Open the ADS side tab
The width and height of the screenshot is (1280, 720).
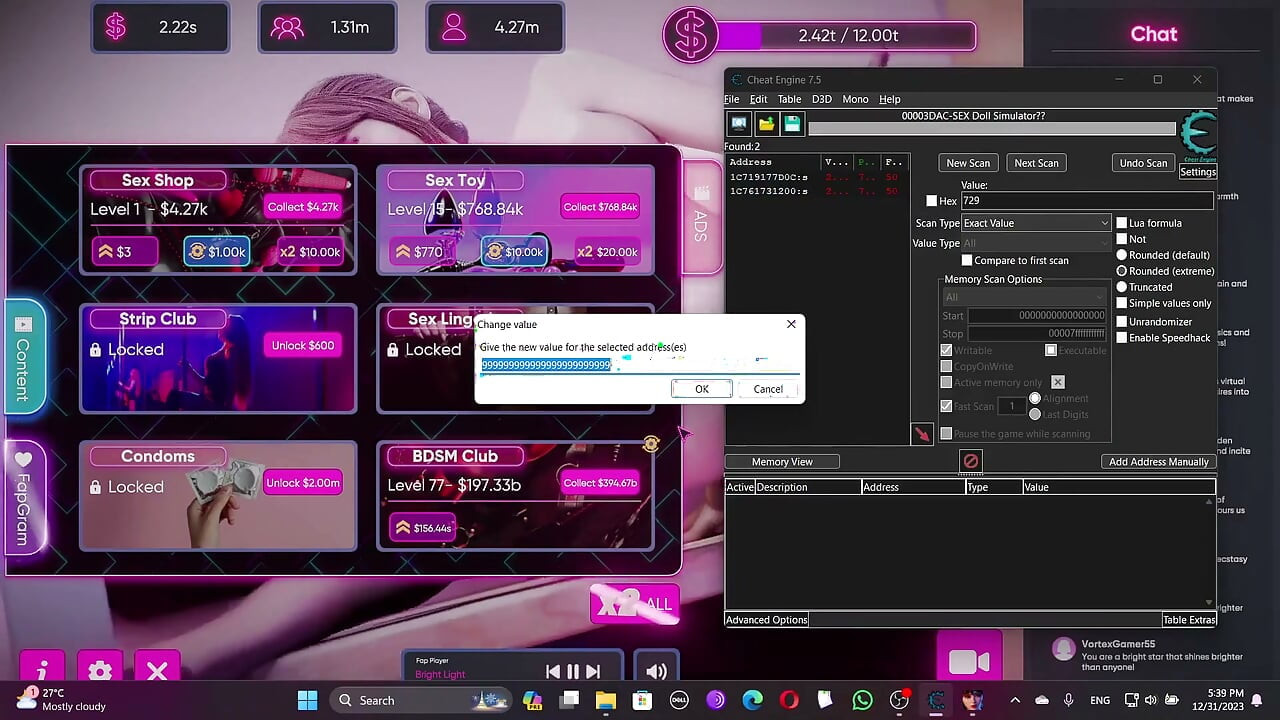pos(701,216)
